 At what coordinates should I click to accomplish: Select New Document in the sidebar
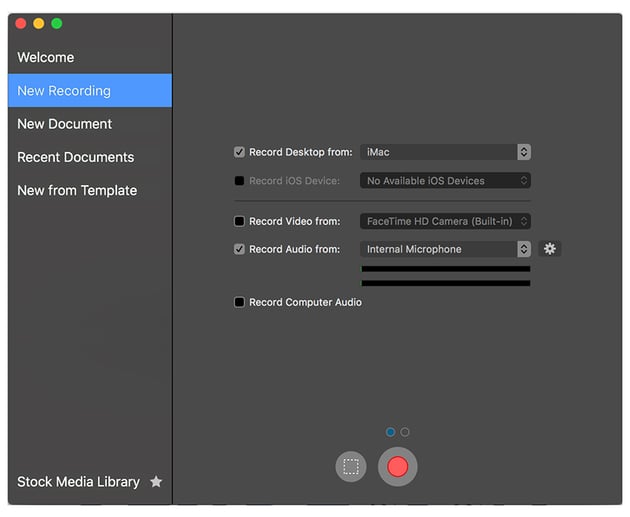[64, 124]
